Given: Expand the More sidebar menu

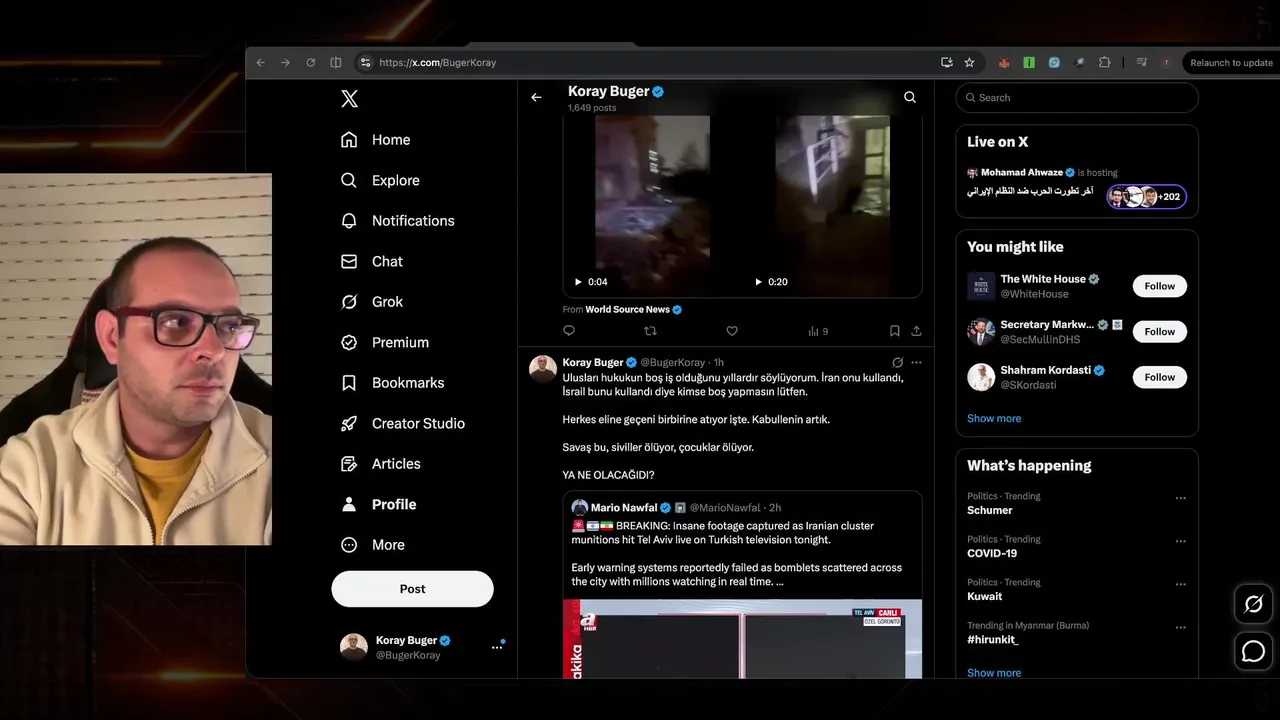Looking at the screenshot, I should 372,545.
